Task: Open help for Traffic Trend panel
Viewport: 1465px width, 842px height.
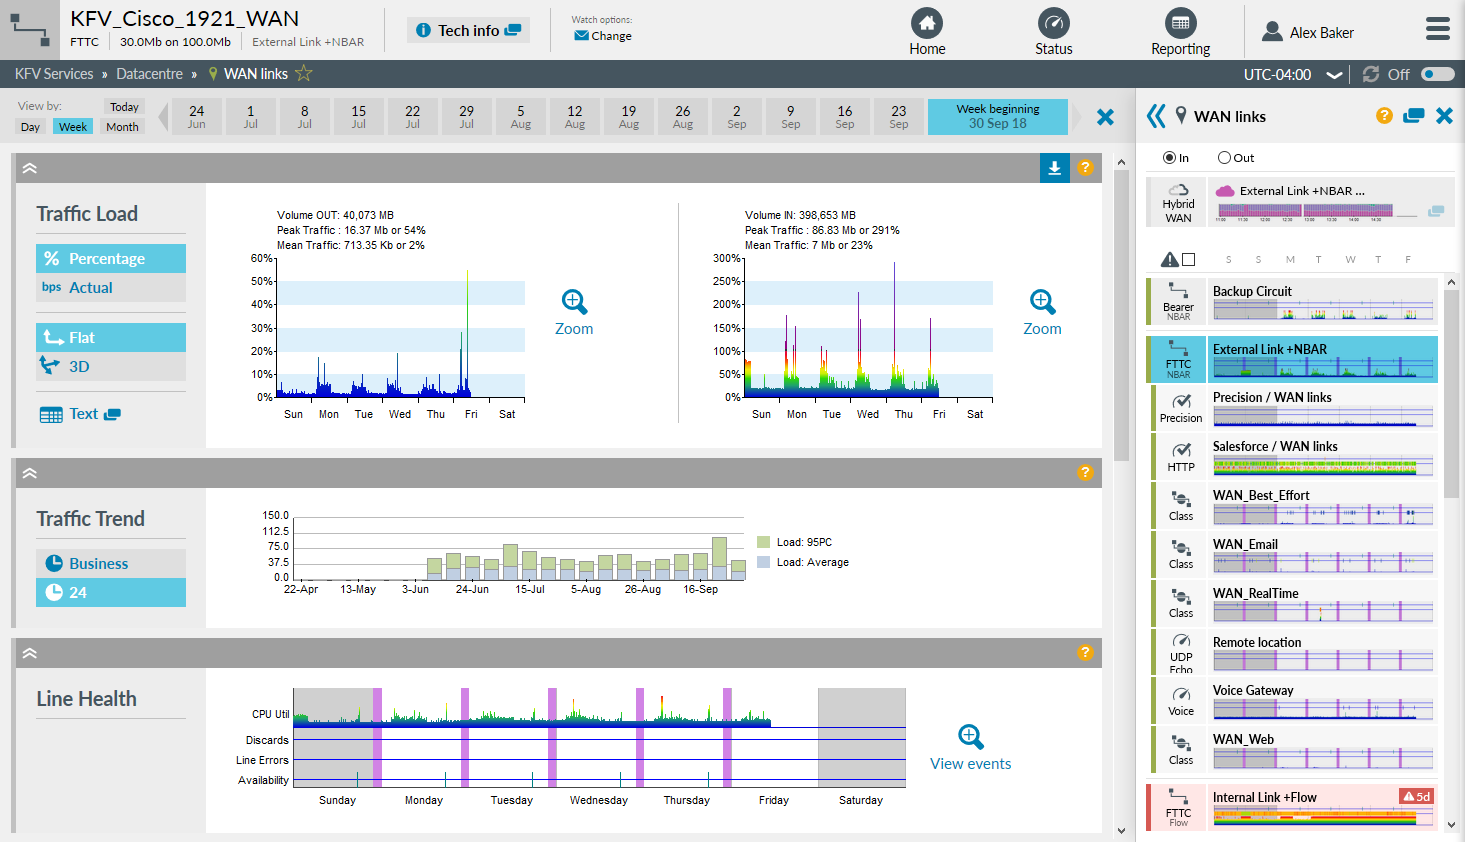Action: [x=1085, y=473]
